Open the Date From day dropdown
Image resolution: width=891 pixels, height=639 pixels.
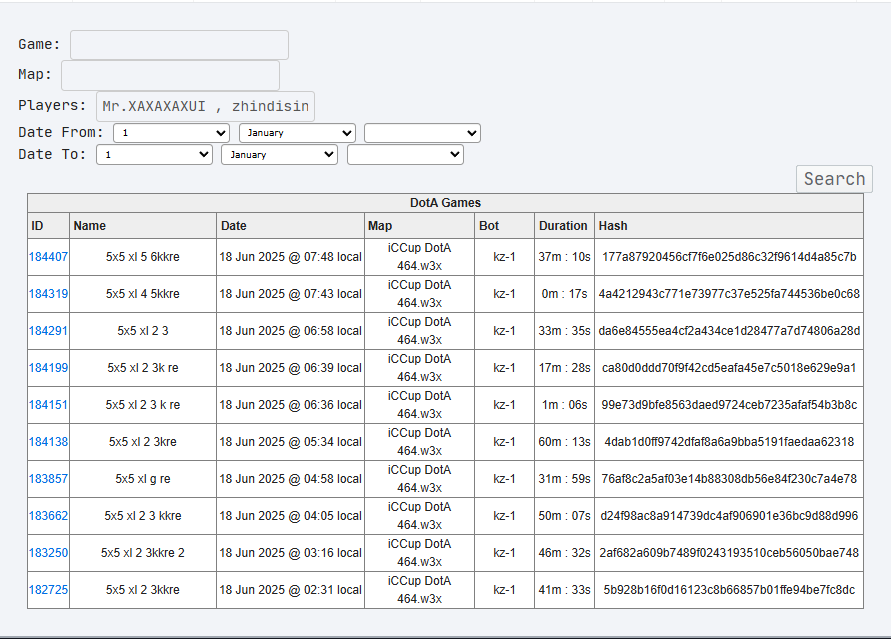(x=171, y=133)
